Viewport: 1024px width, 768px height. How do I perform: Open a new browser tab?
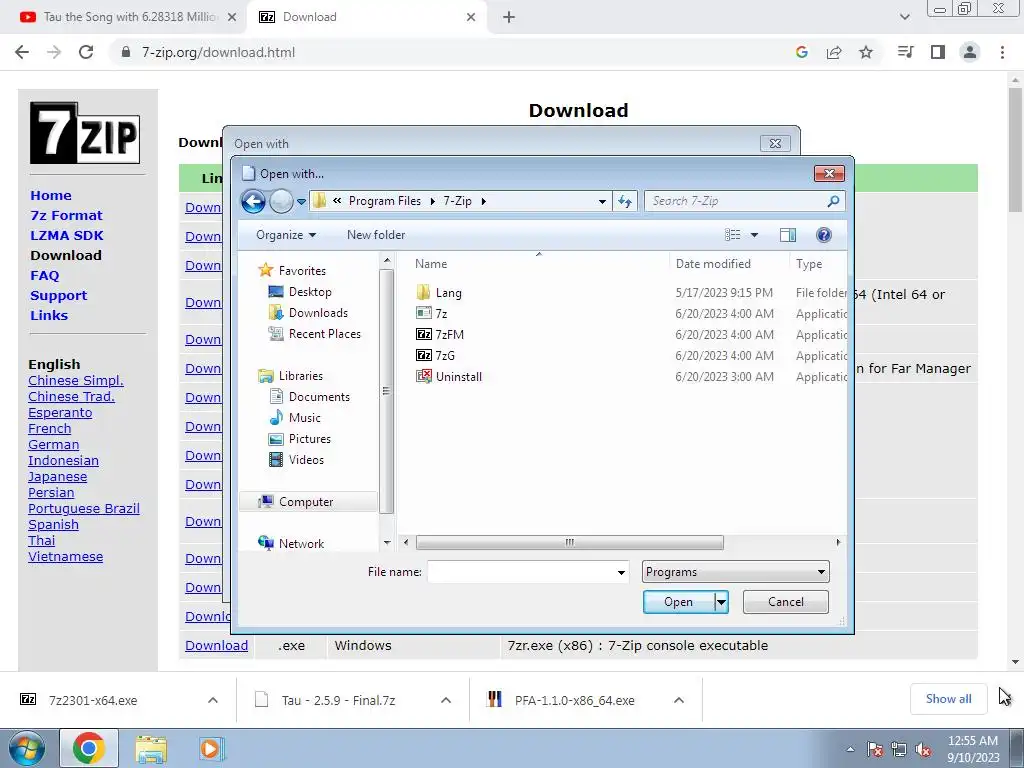click(x=509, y=17)
